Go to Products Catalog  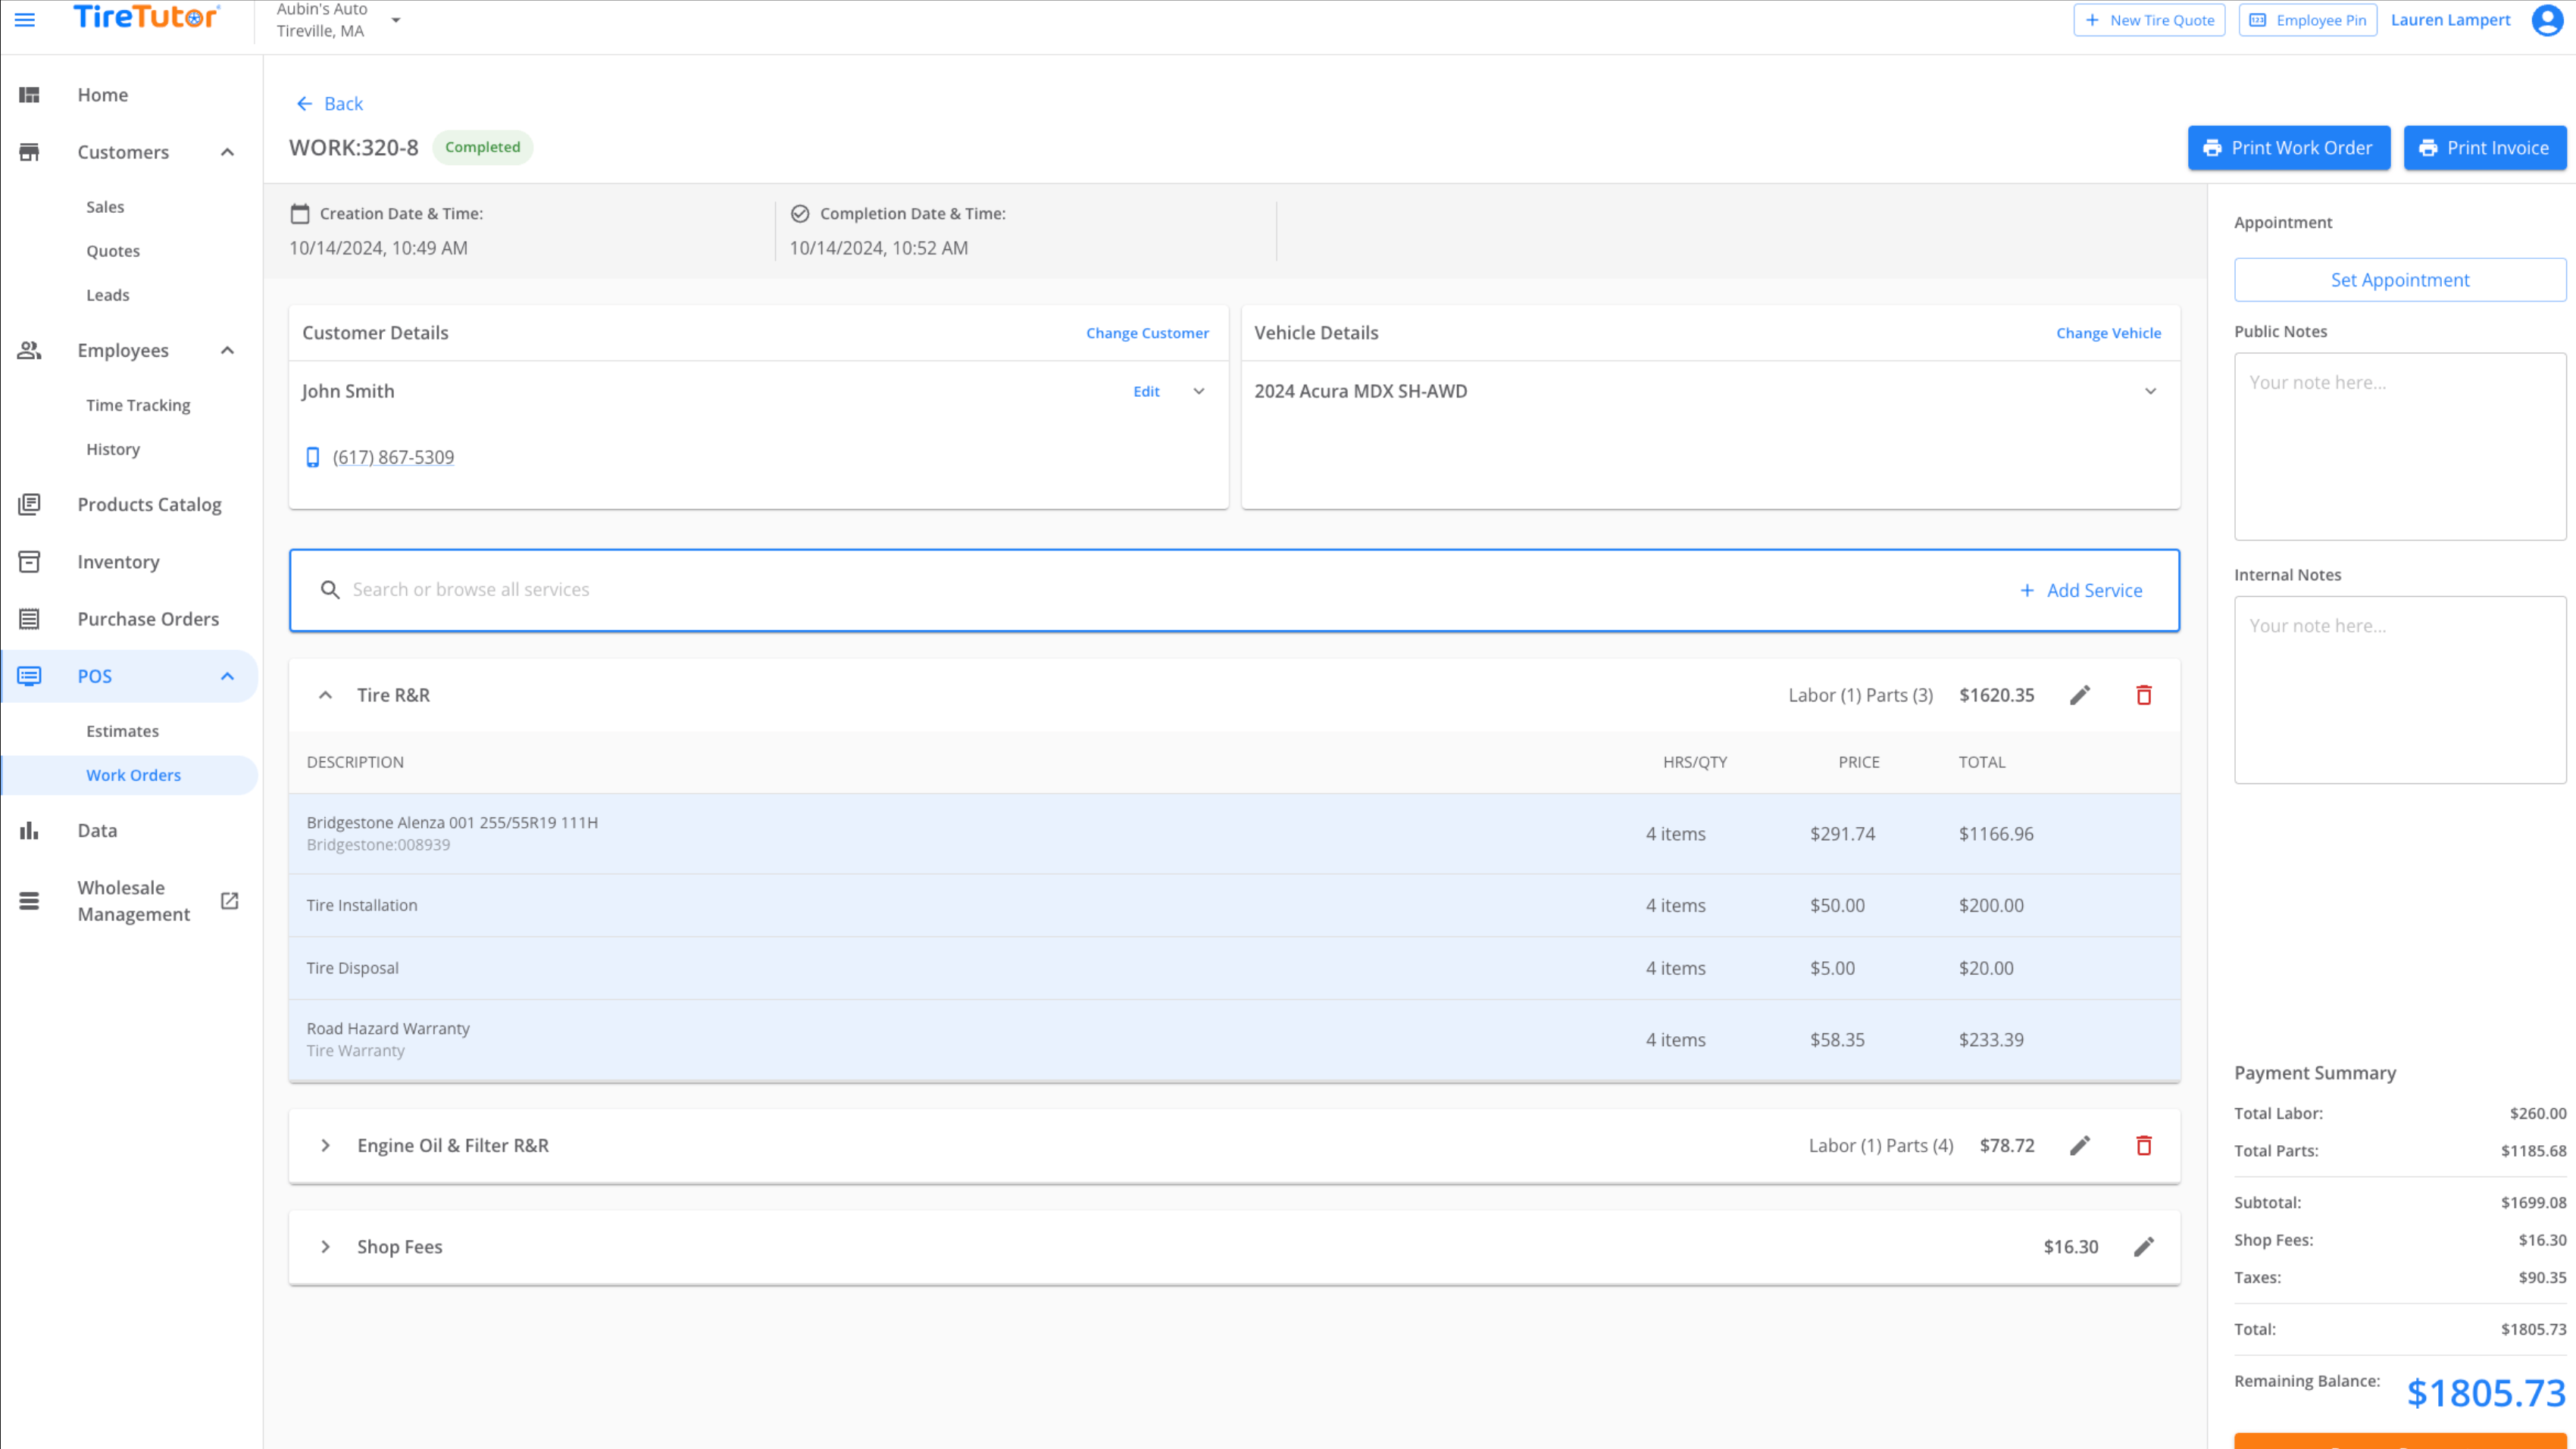149,504
